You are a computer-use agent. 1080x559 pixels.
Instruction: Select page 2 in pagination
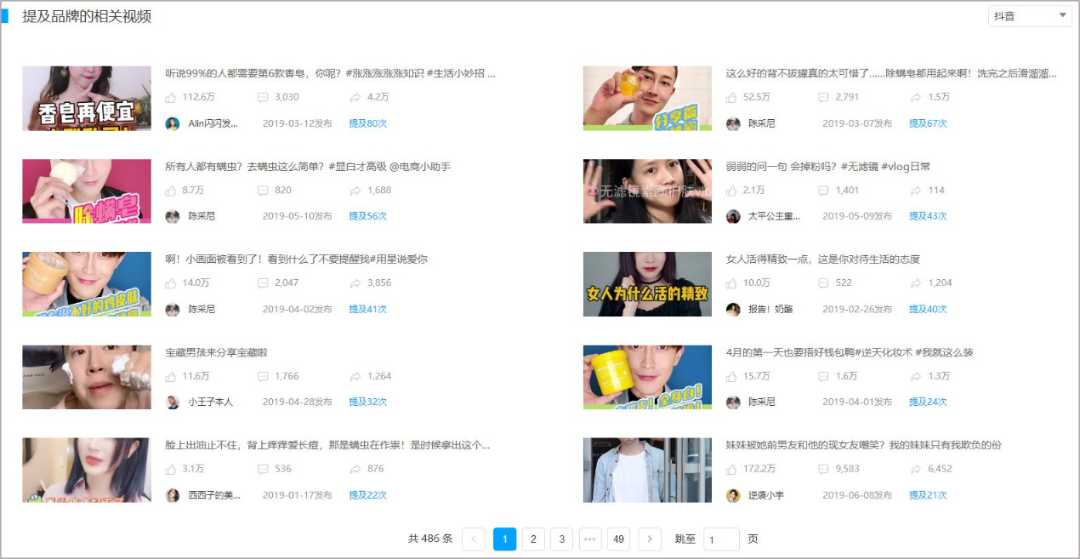(533, 538)
